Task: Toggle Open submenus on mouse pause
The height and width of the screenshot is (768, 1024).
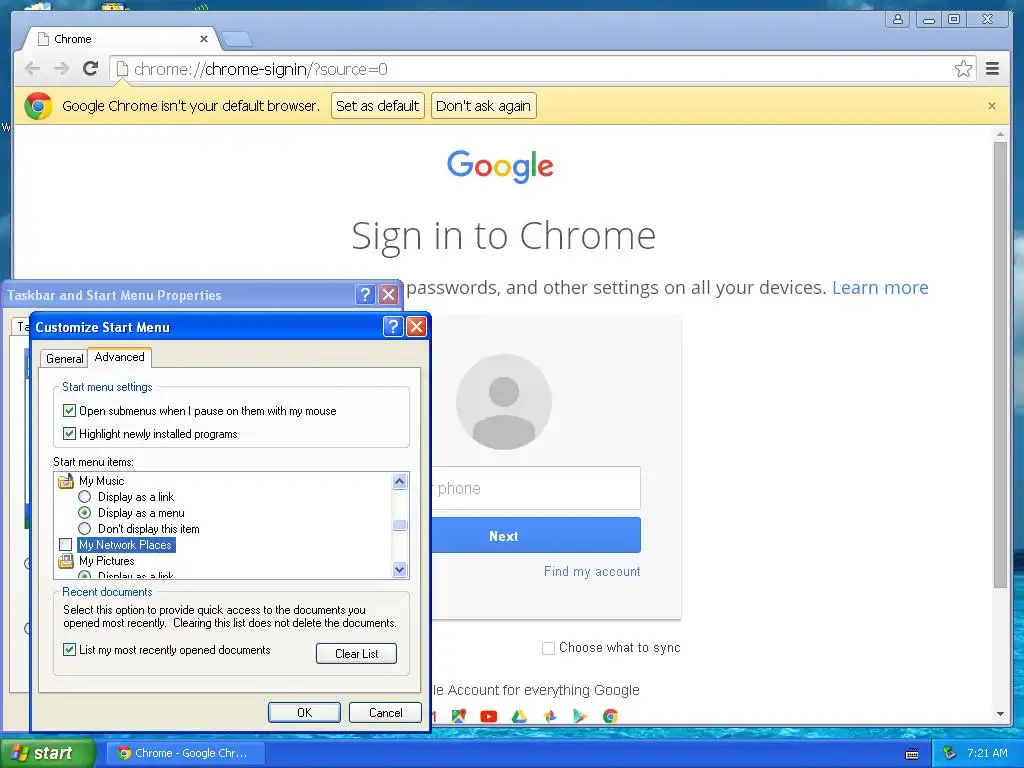Action: 69,411
